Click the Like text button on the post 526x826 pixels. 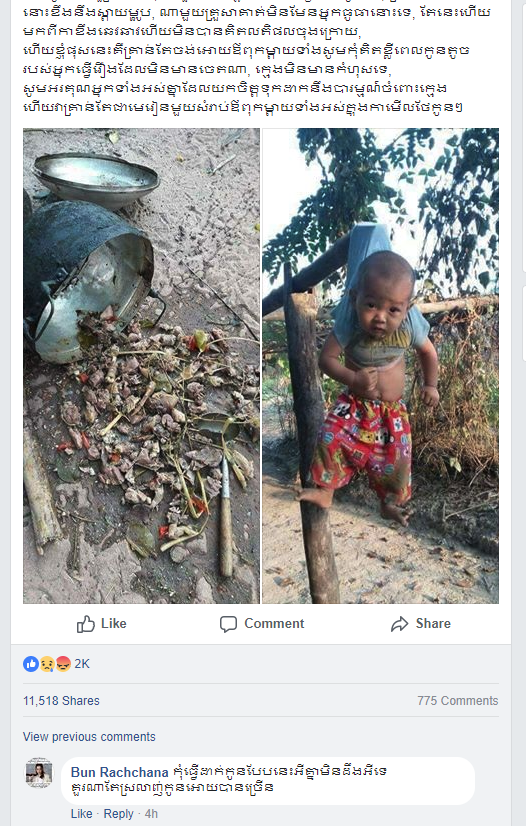113,624
